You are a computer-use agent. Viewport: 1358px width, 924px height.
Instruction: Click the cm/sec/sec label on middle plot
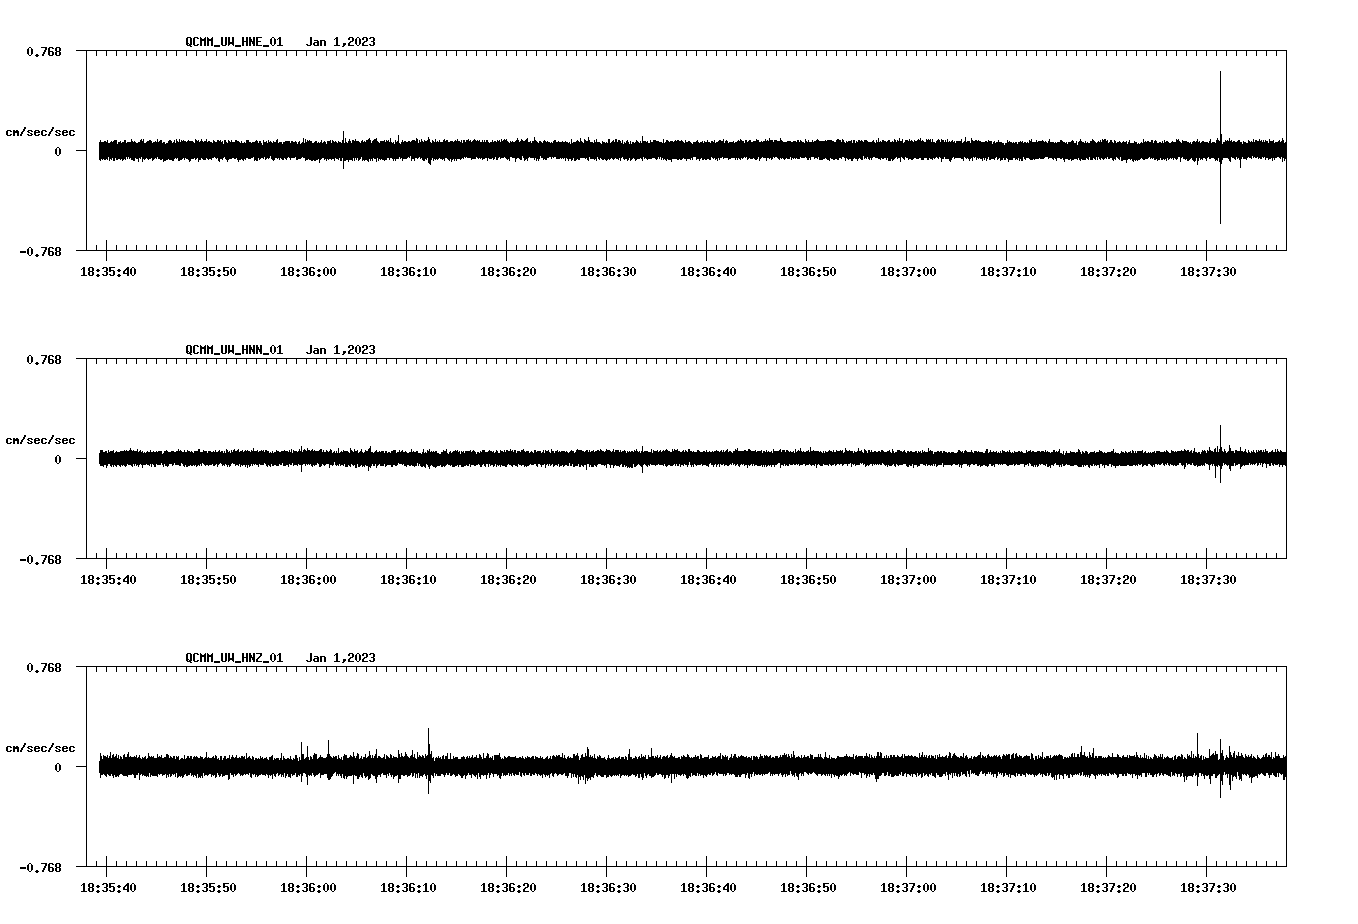coord(41,439)
